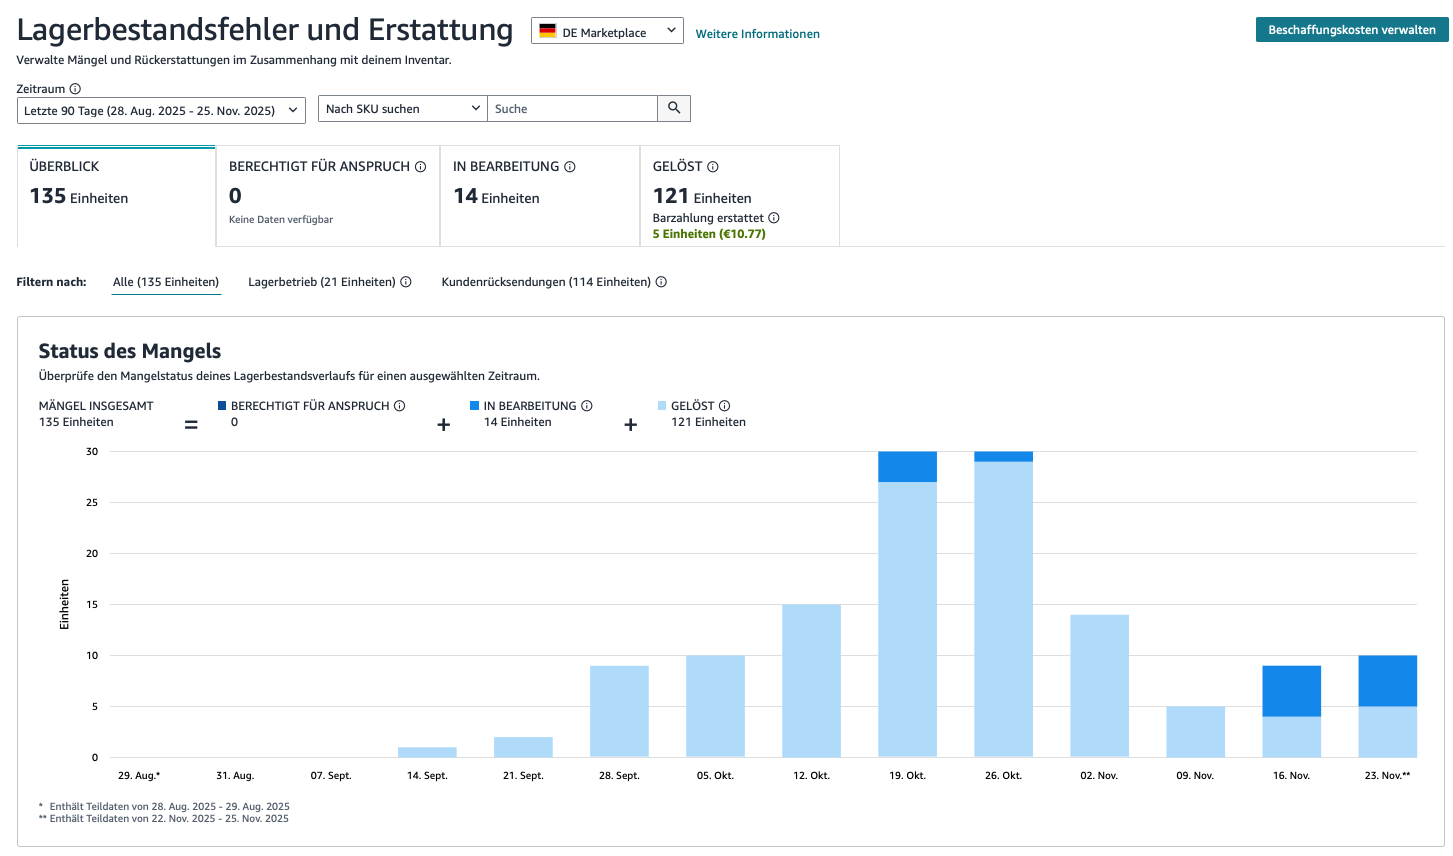Image resolution: width=1453 pixels, height=856 pixels.
Task: Click info icon beside Lagerbetrieb filter
Action: tap(406, 282)
